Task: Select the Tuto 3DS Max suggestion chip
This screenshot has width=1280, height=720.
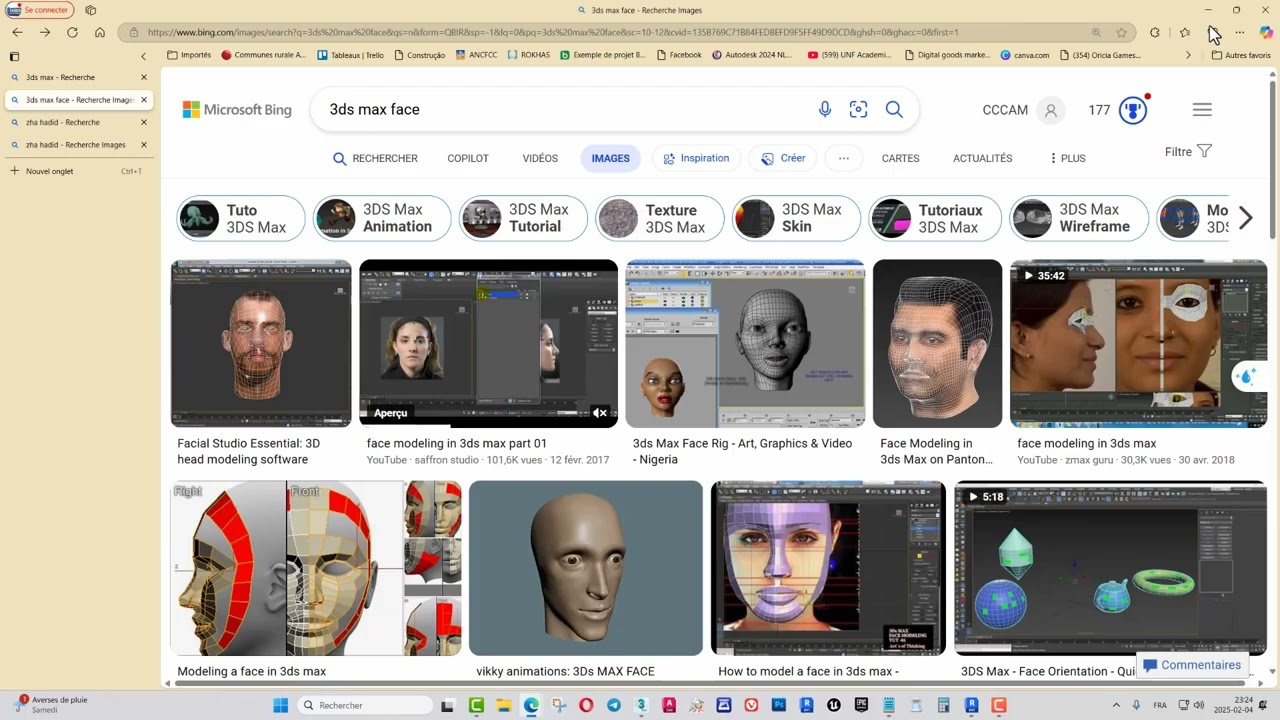Action: pyautogui.click(x=241, y=218)
